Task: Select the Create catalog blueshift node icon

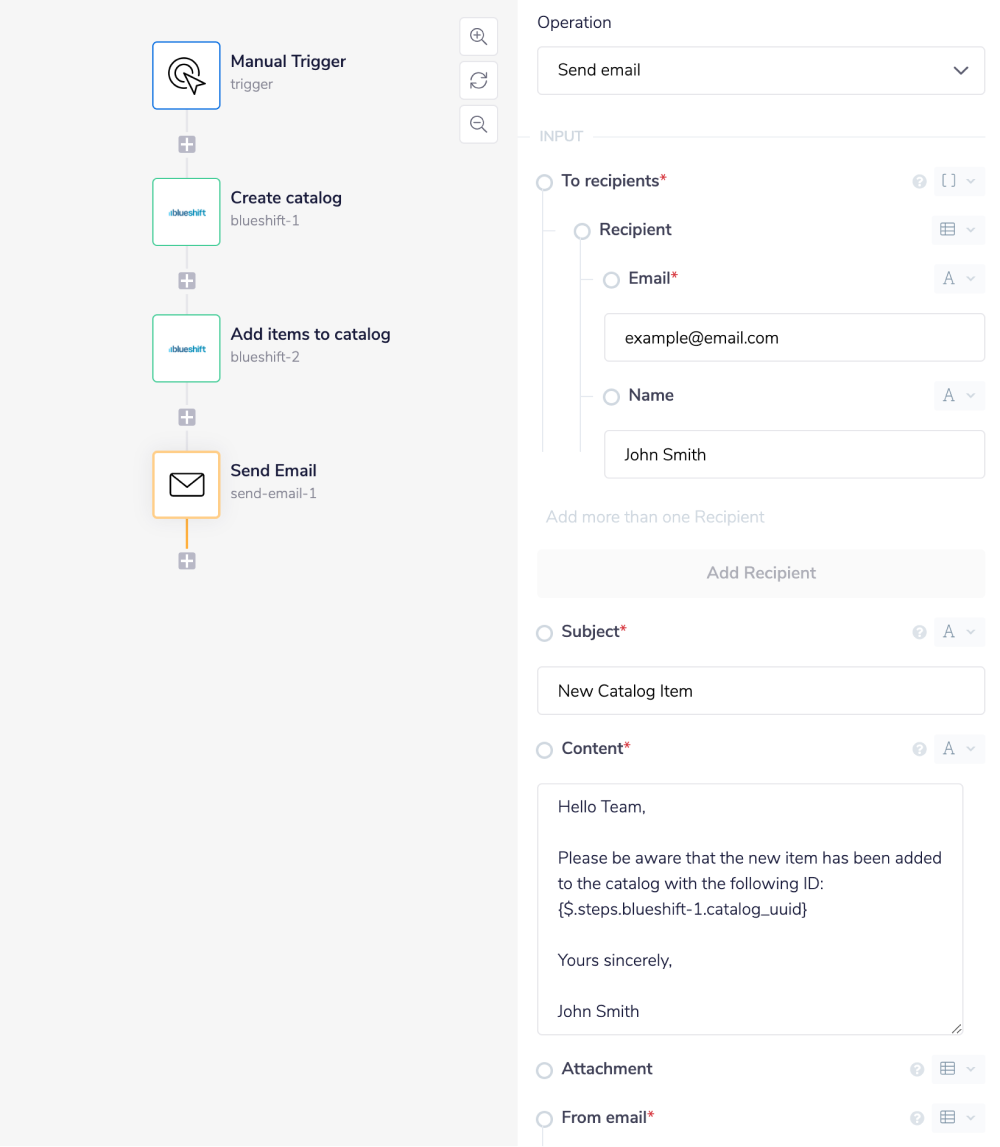Action: 186,212
